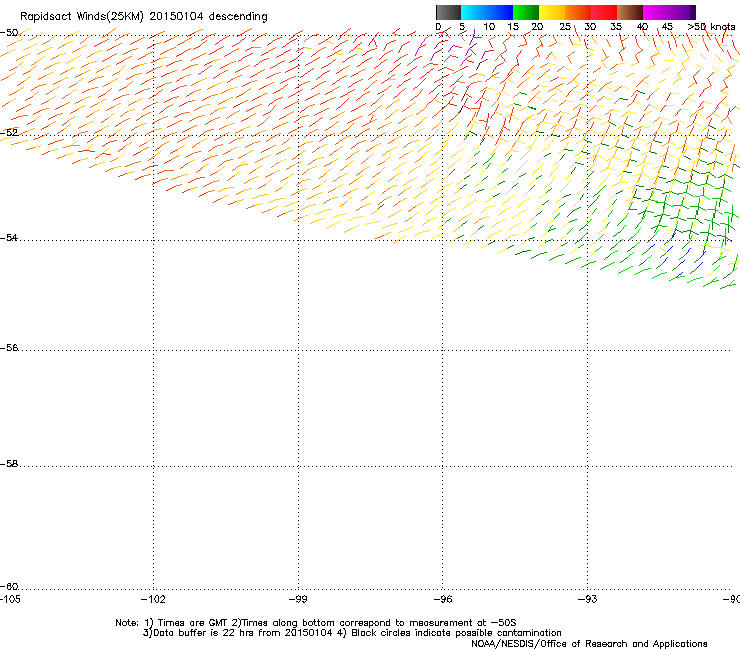Click the -96 longitude axis label
The image size is (740, 650).
click(442, 599)
